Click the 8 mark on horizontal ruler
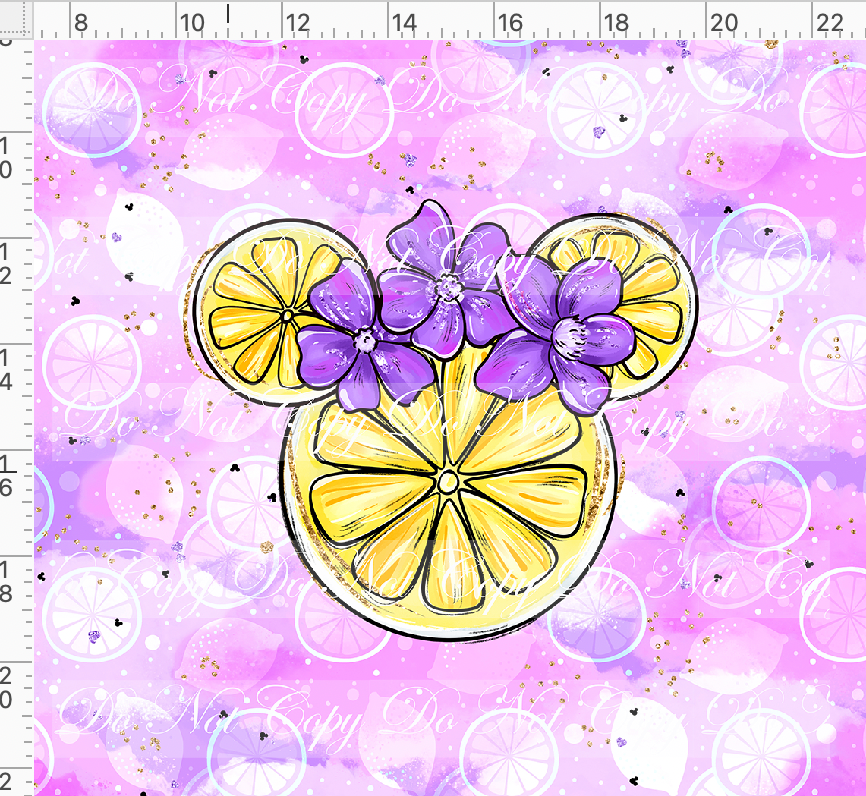This screenshot has width=866, height=796. coord(81,23)
